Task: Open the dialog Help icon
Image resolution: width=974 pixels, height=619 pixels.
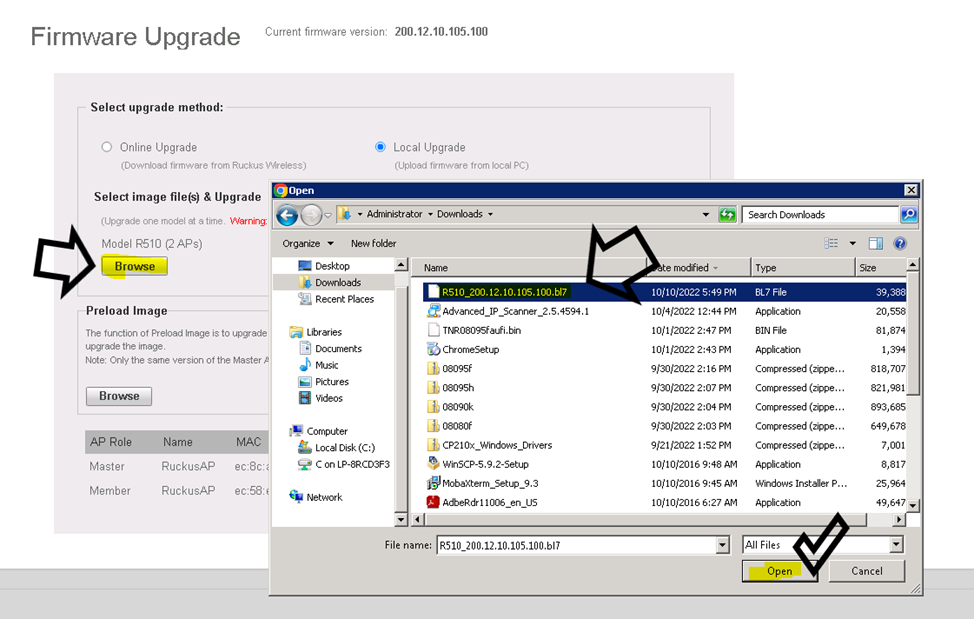Action: tap(900, 243)
